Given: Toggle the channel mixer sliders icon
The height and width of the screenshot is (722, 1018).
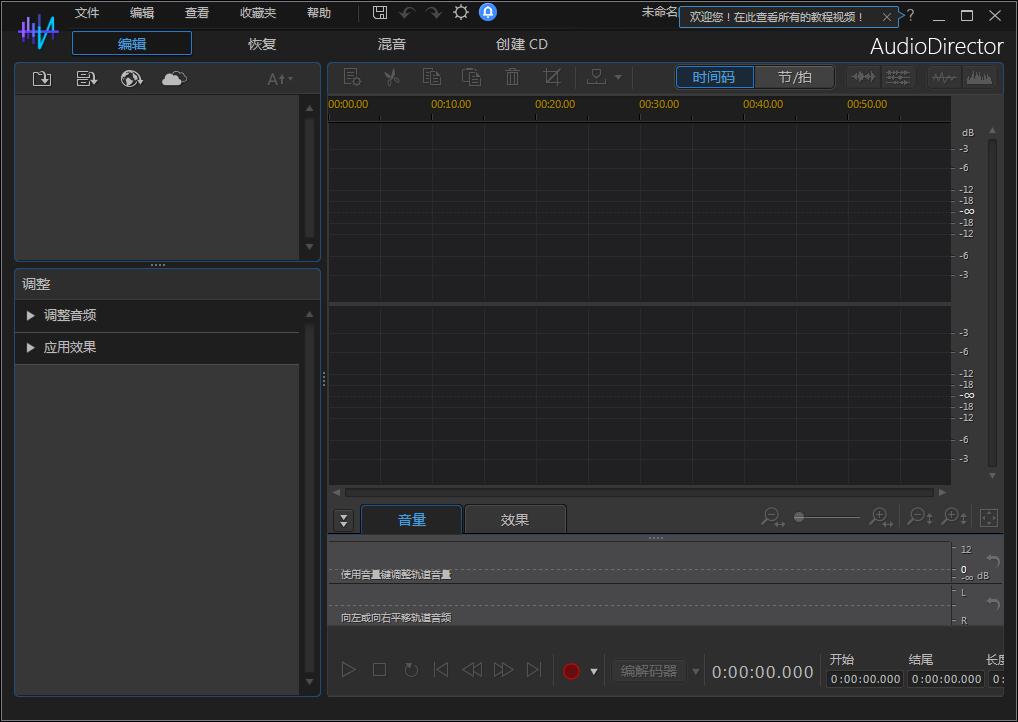Looking at the screenshot, I should coord(898,77).
